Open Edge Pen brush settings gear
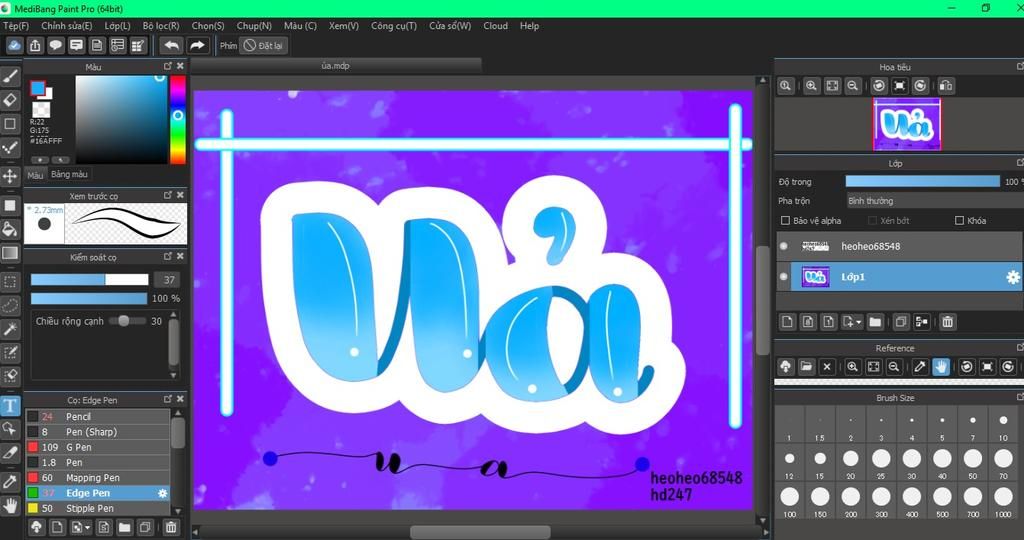The image size is (1024, 540). click(163, 494)
